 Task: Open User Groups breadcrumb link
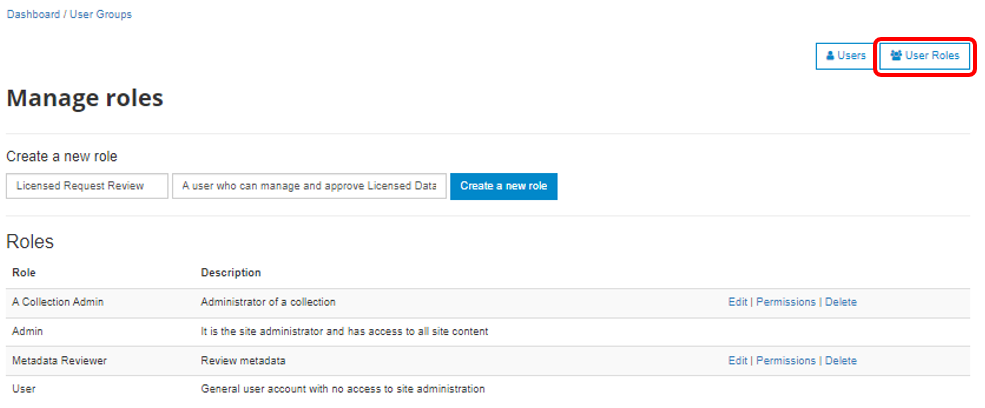(x=101, y=14)
